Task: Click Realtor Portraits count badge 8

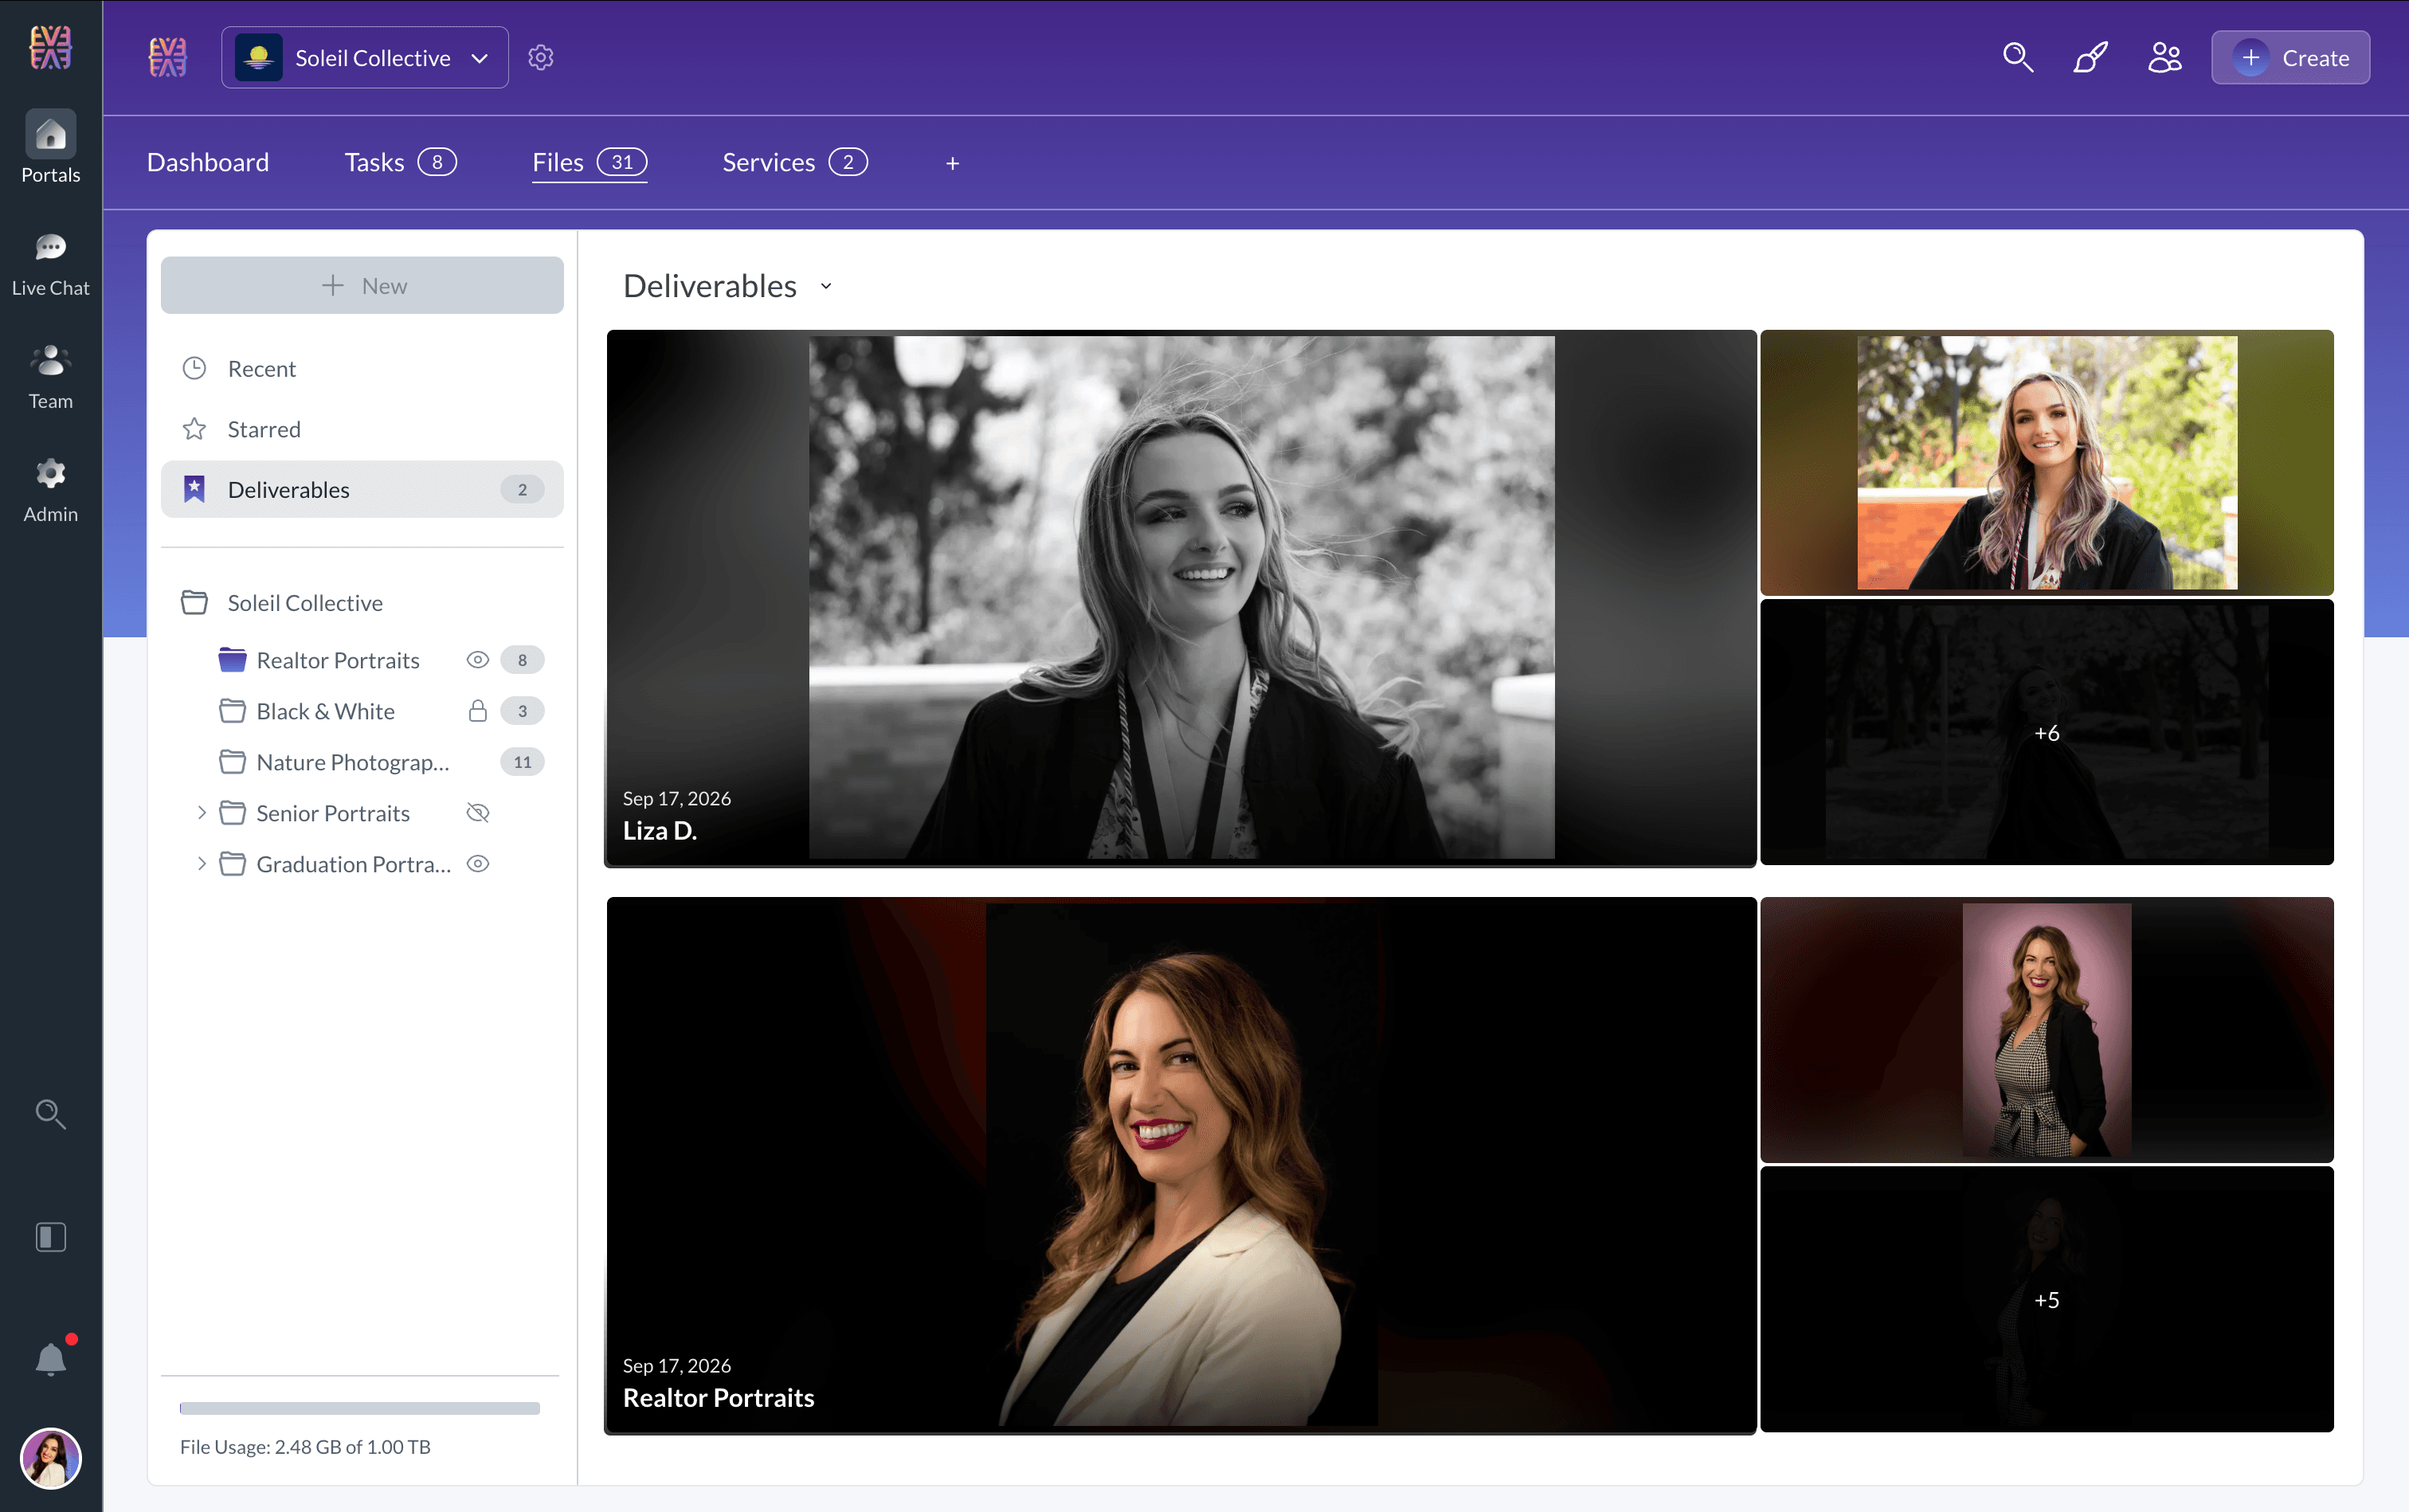Action: 522,660
